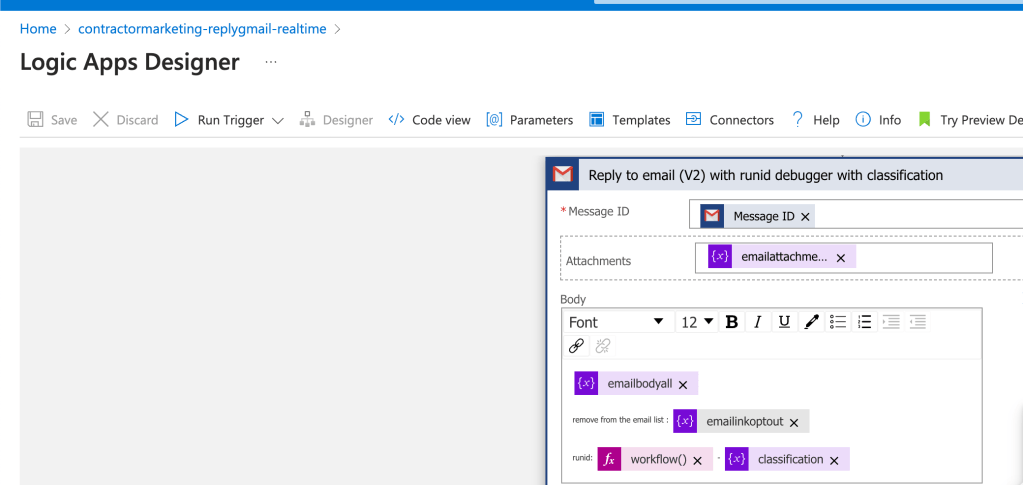Viewport: 1023px width, 485px height.
Task: Click the increase indent icon
Action: pyautogui.click(x=891, y=322)
